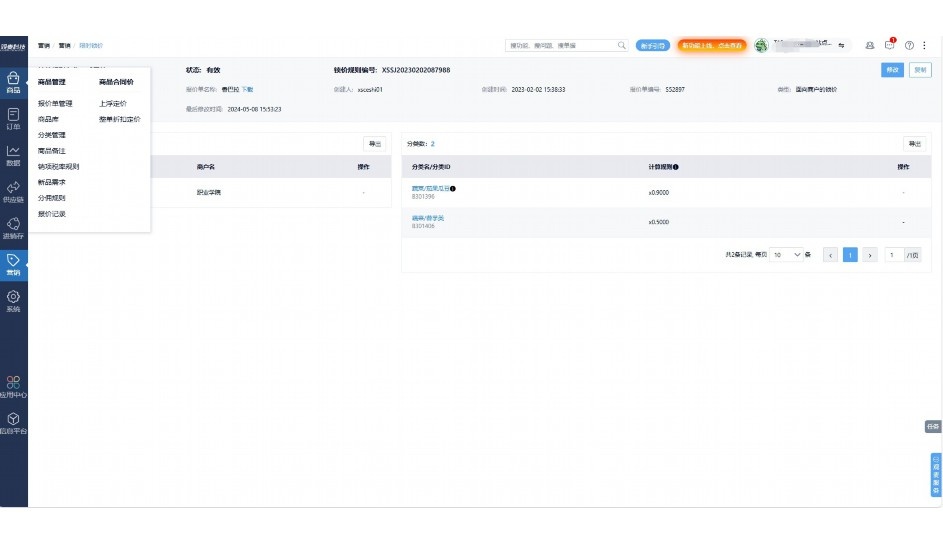This screenshot has width=943, height=544.
Task: Select 报价单管理 from the flyout menu
Action: 55,103
